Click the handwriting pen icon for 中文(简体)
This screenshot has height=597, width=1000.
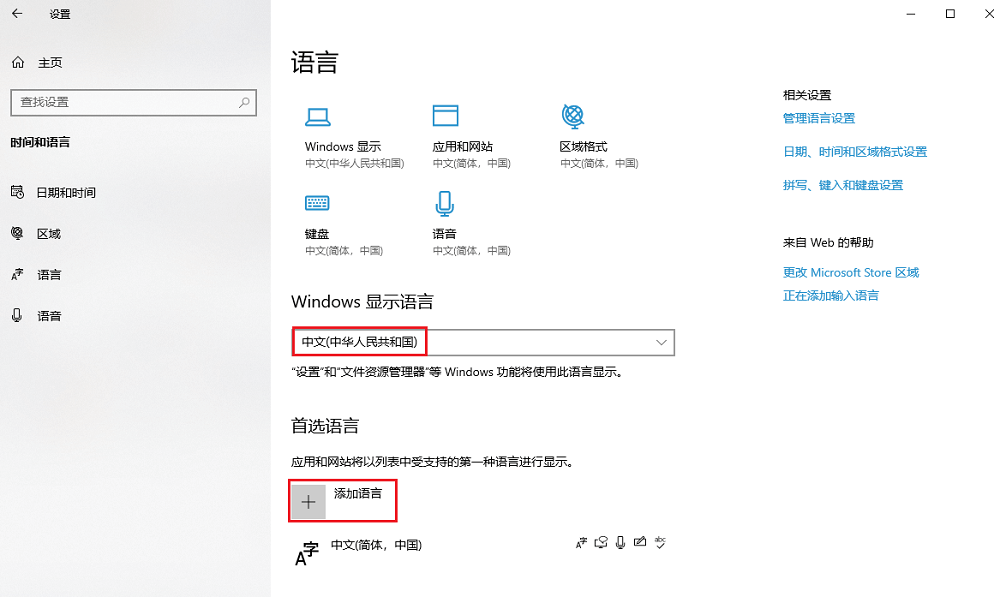tap(640, 542)
